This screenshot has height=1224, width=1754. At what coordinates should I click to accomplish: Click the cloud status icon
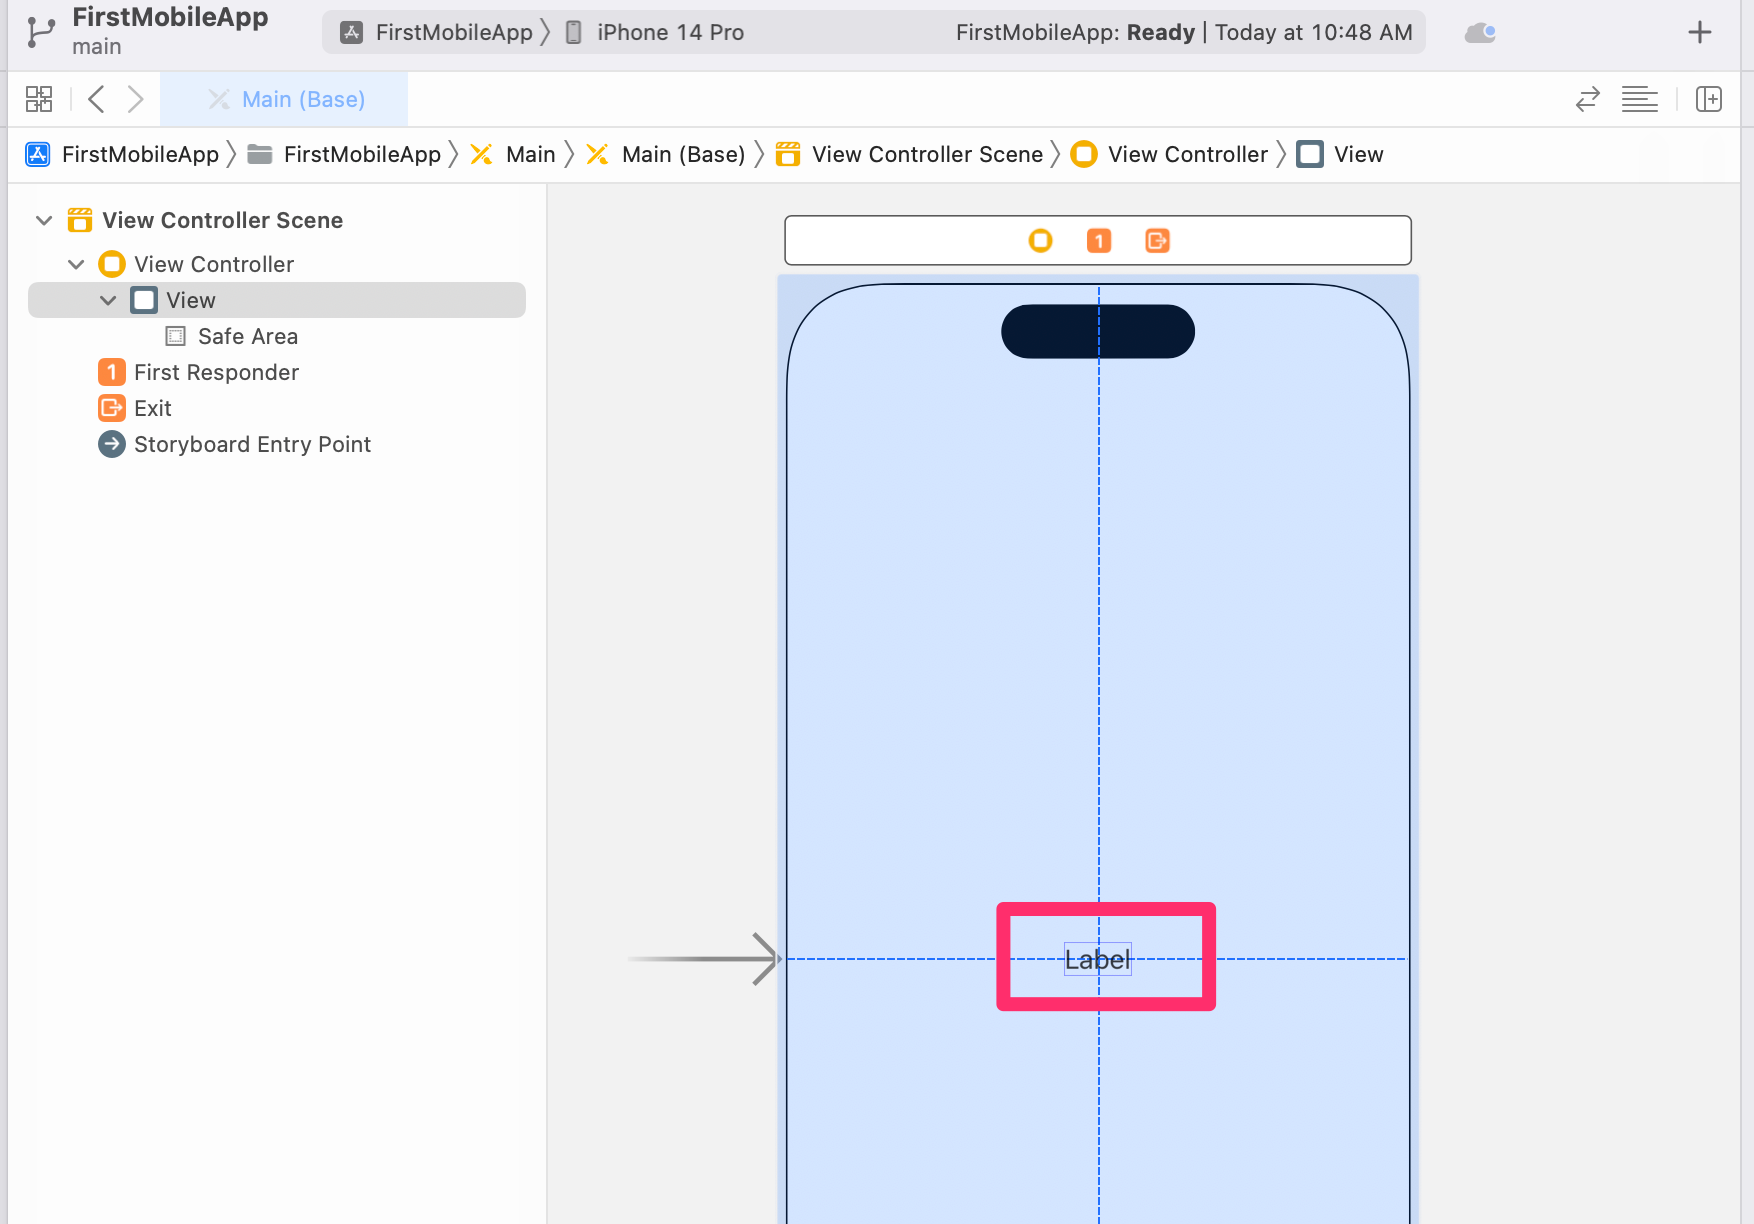[x=1480, y=33]
